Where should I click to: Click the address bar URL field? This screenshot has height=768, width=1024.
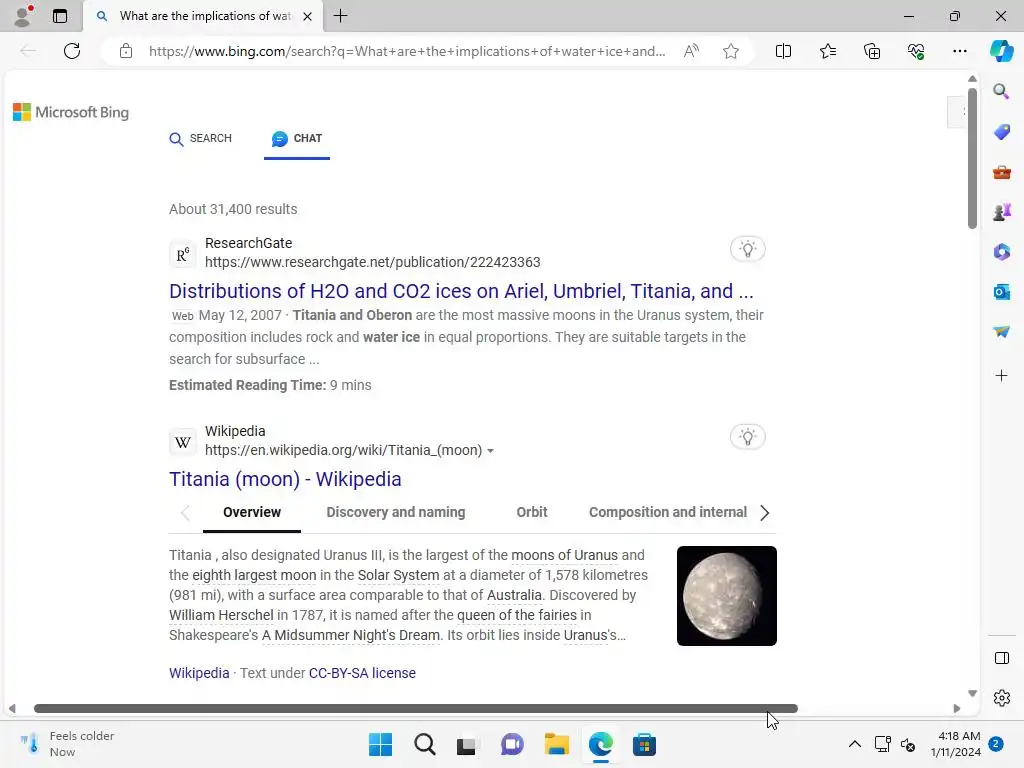(x=407, y=51)
